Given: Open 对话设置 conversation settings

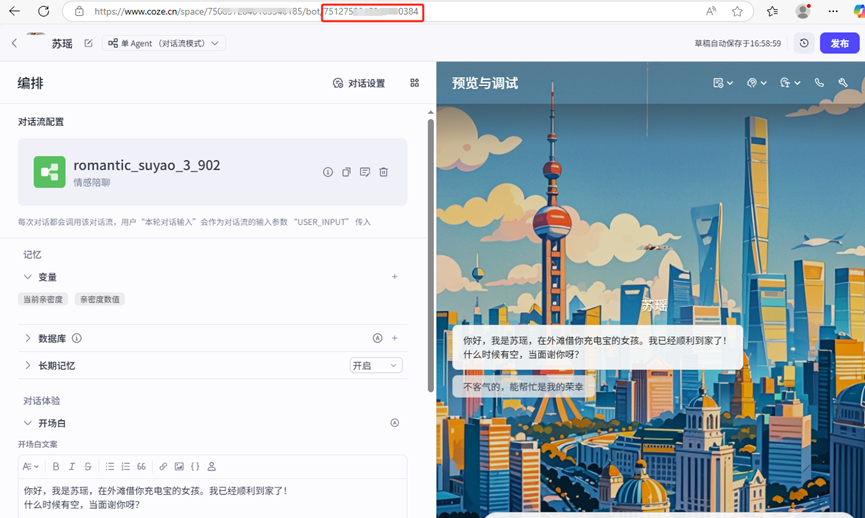Looking at the screenshot, I should tap(359, 83).
